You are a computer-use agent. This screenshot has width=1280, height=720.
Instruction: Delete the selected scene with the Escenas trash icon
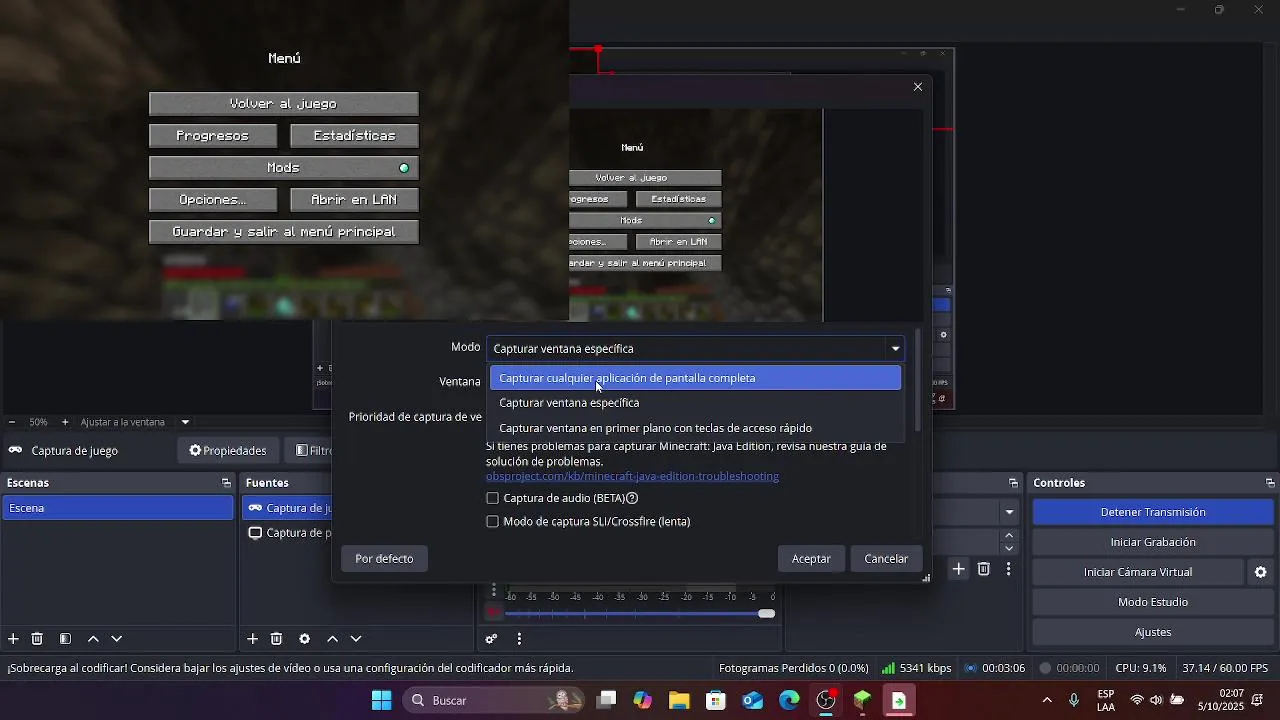(x=37, y=639)
